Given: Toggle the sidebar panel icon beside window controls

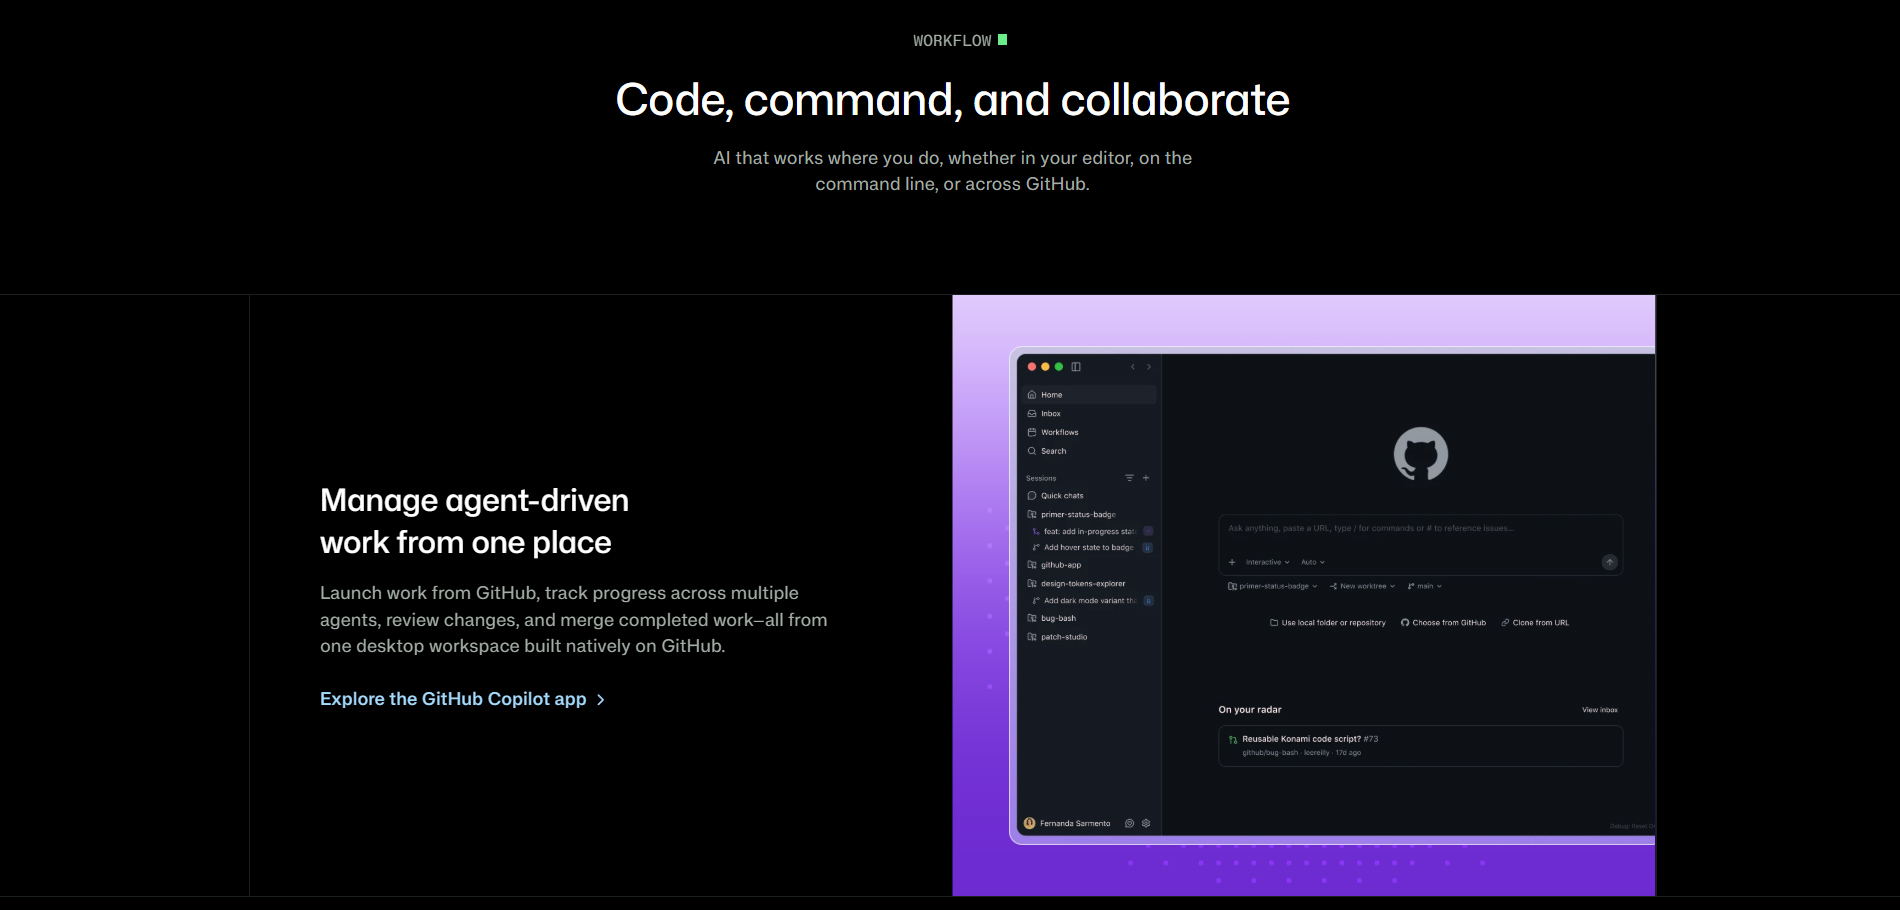Looking at the screenshot, I should [x=1076, y=367].
